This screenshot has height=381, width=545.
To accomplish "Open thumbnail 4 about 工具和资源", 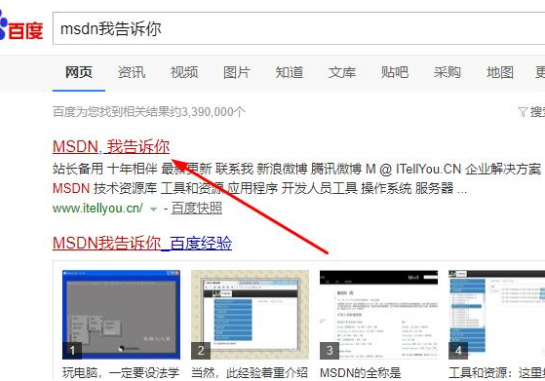I will click(497, 315).
